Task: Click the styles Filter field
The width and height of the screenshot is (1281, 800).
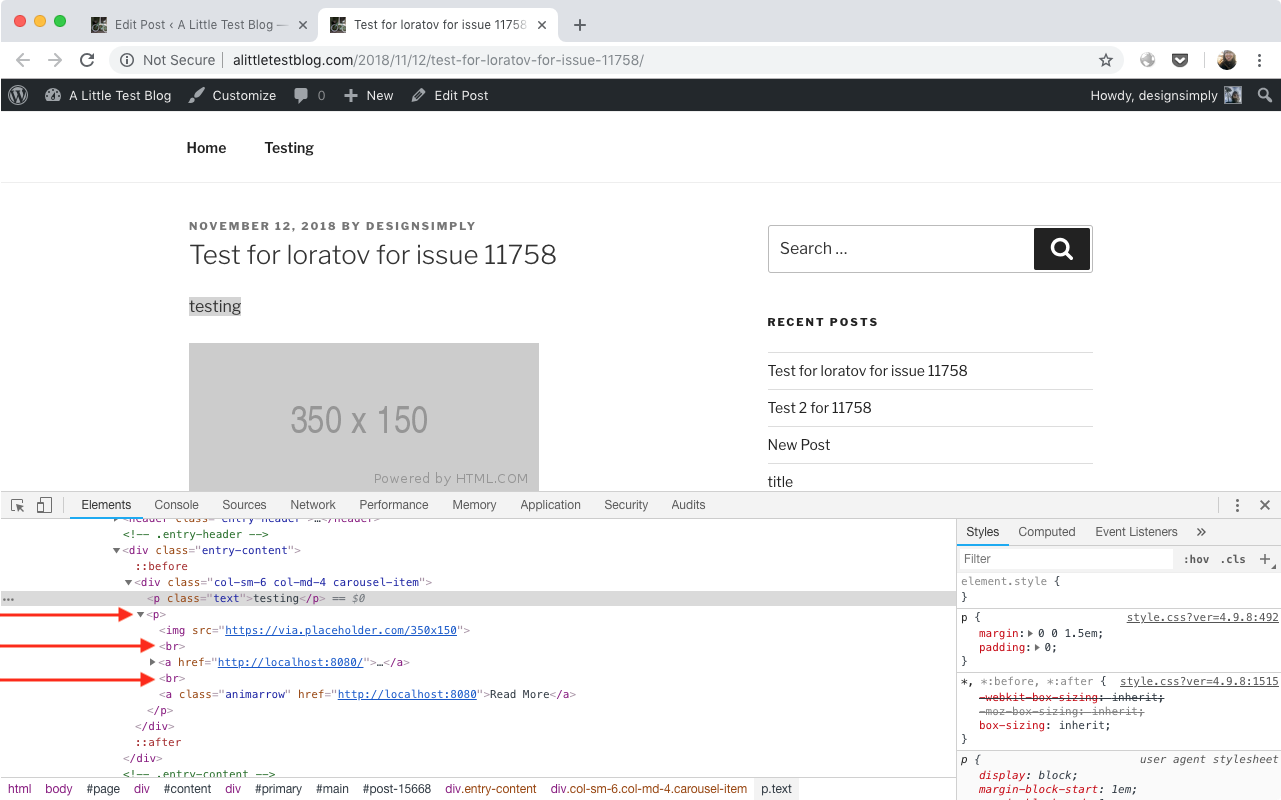Action: click(1066, 559)
